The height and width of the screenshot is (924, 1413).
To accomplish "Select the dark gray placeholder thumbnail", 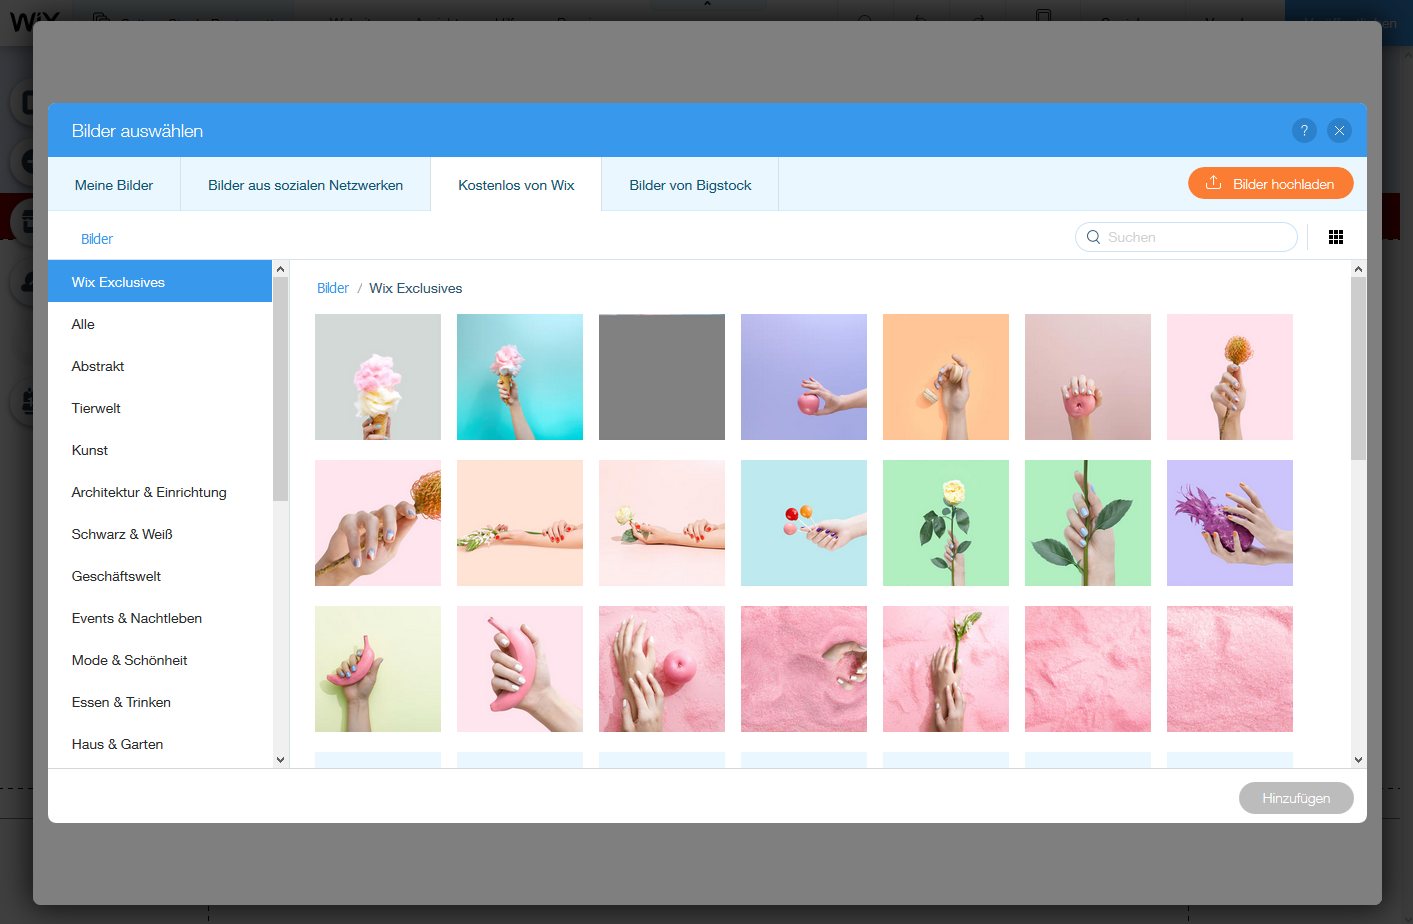I will (662, 377).
